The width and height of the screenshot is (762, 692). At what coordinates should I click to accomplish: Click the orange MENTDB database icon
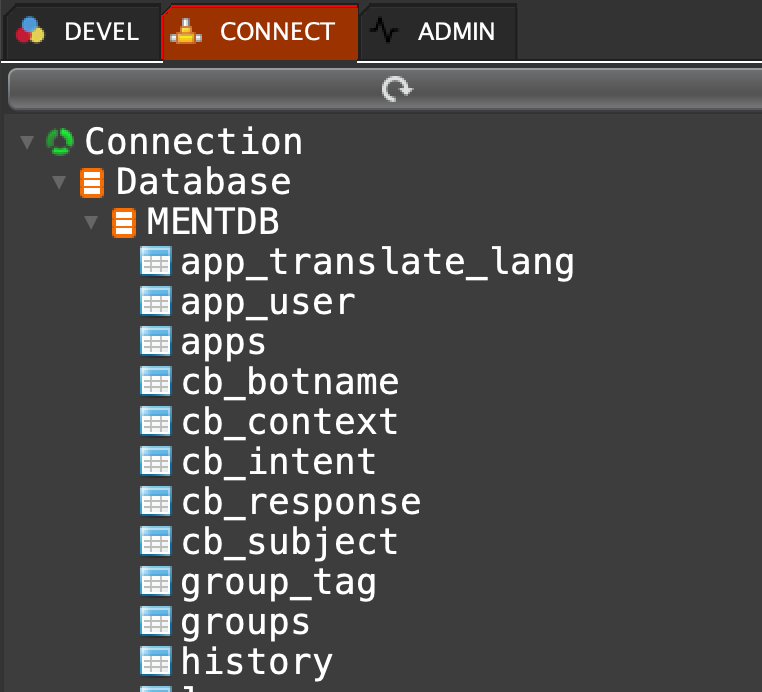(x=124, y=222)
